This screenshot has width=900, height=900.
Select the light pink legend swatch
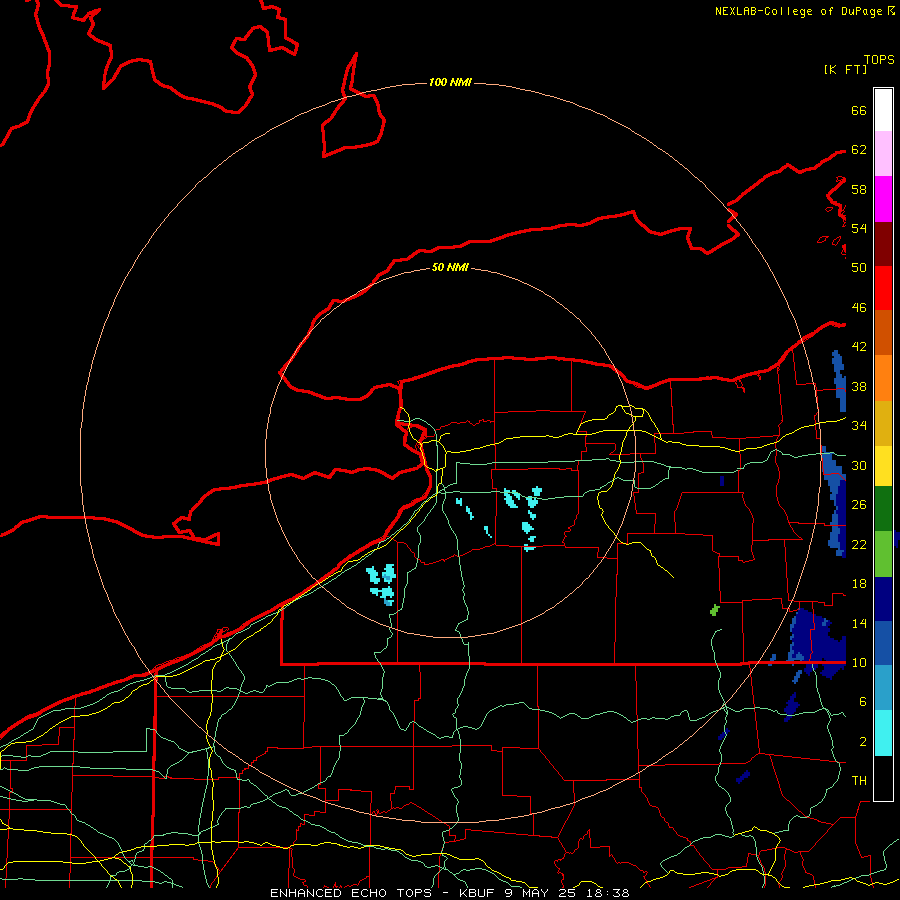click(x=883, y=154)
